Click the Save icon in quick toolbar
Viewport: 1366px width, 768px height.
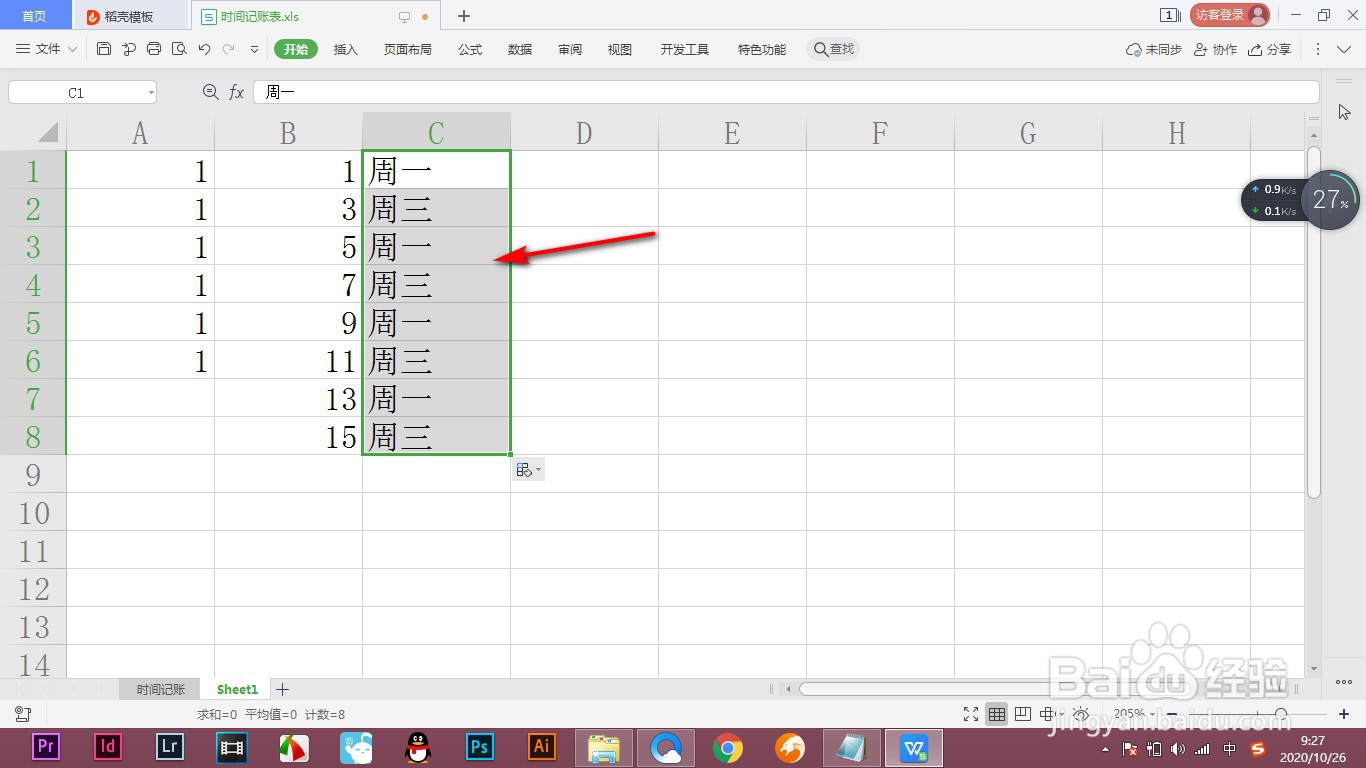(104, 49)
